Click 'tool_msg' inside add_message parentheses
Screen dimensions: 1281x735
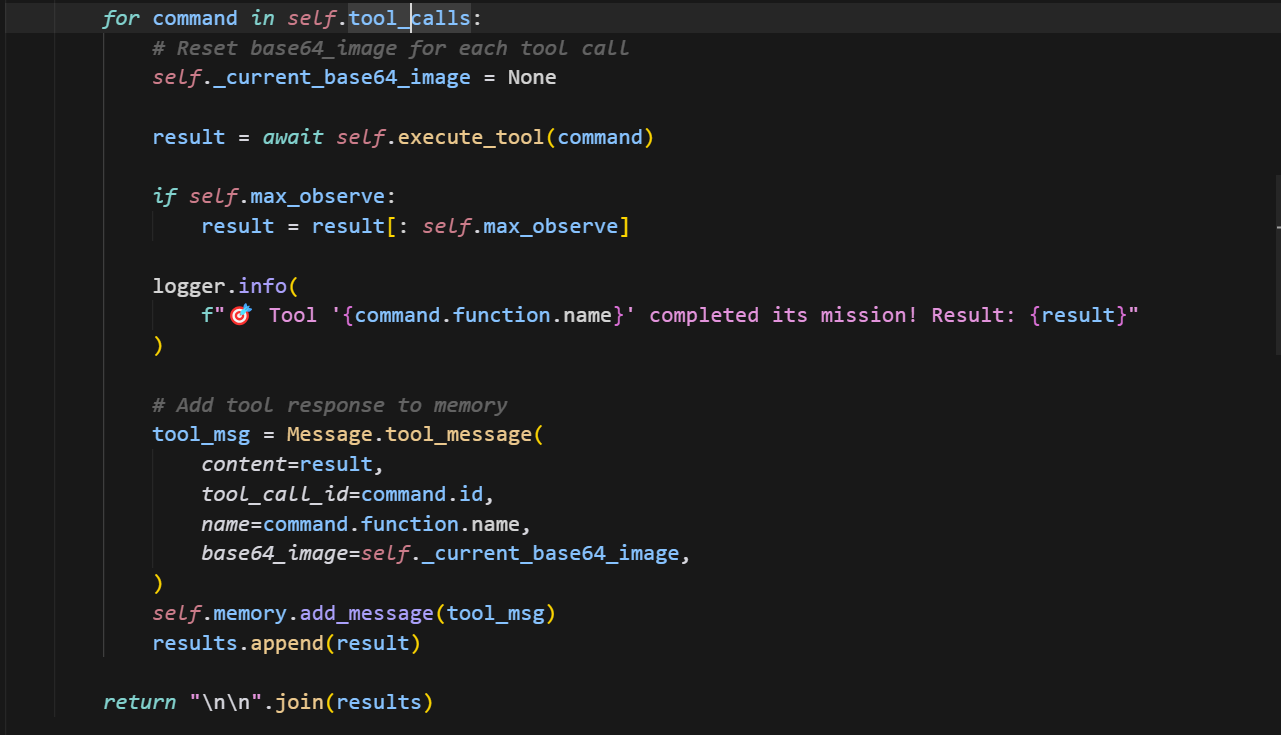(x=495, y=613)
